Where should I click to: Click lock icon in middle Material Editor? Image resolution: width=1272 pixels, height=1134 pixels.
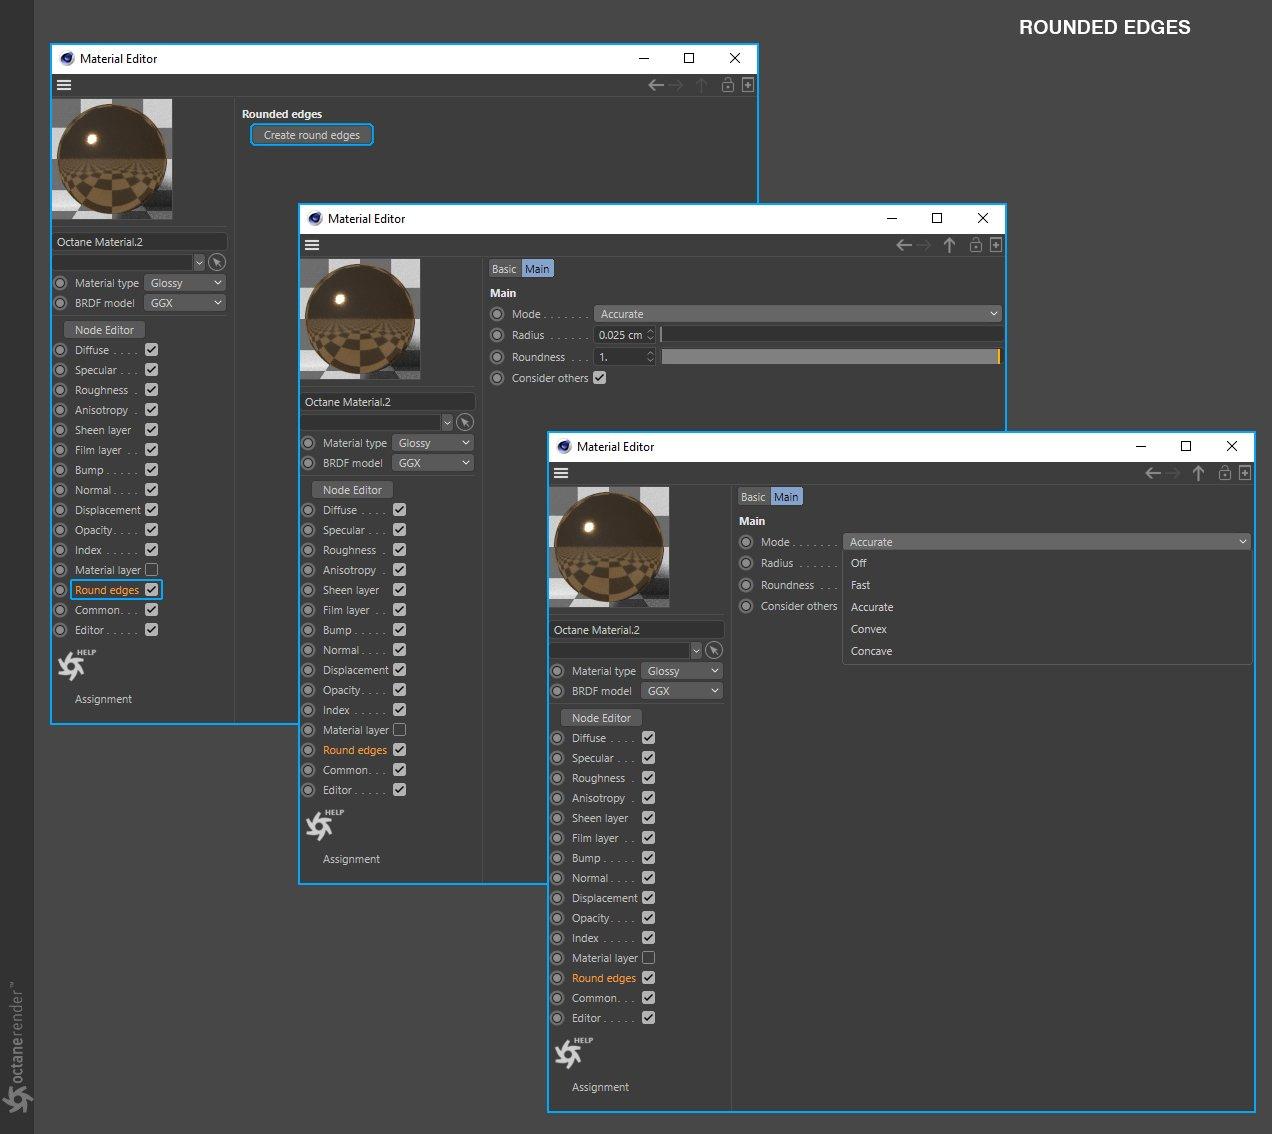pos(975,245)
